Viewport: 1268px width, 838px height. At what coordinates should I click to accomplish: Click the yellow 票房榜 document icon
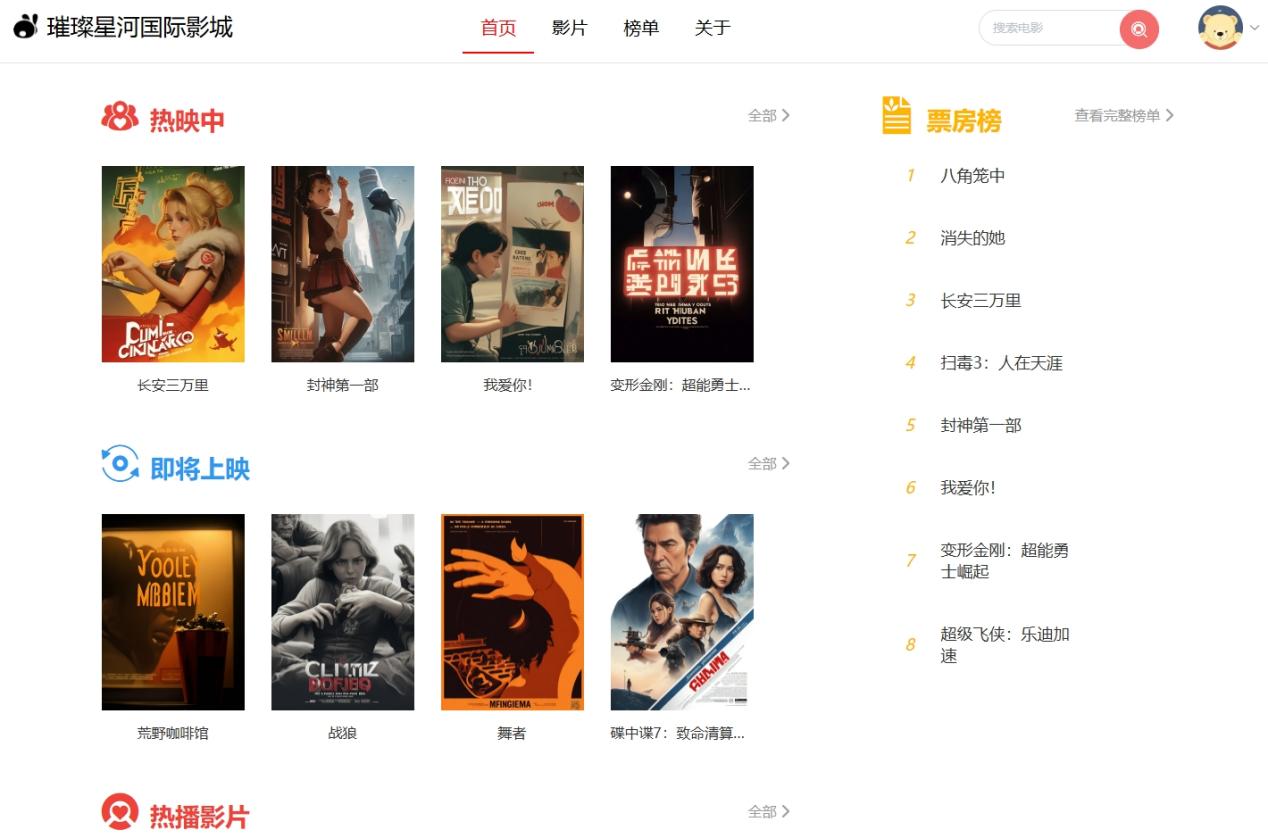tap(896, 115)
